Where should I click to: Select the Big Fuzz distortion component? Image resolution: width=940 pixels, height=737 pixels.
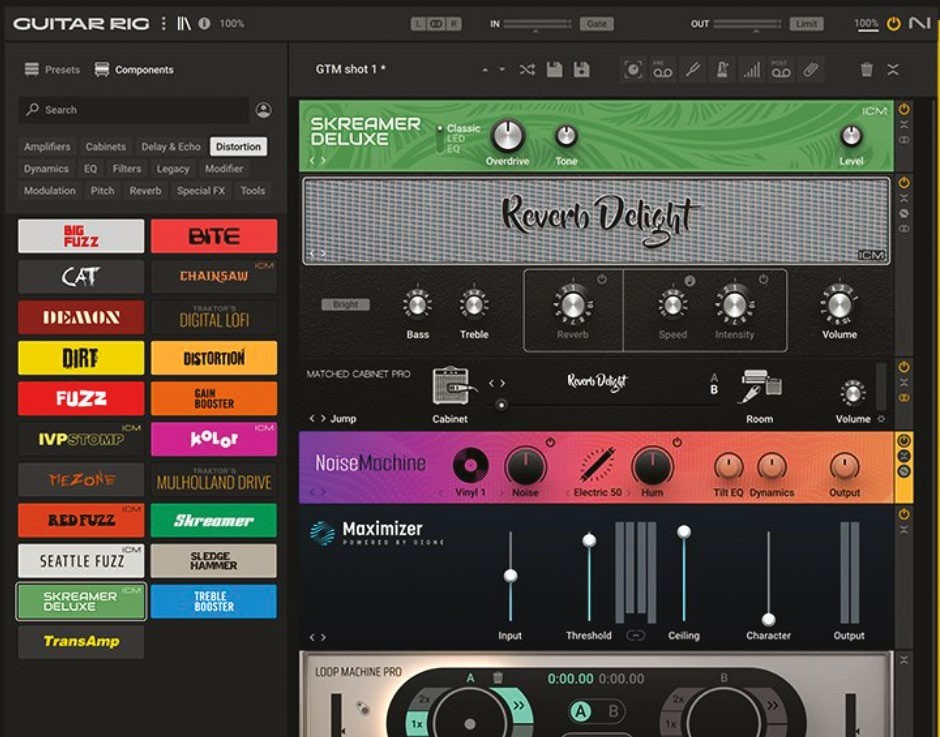81,236
